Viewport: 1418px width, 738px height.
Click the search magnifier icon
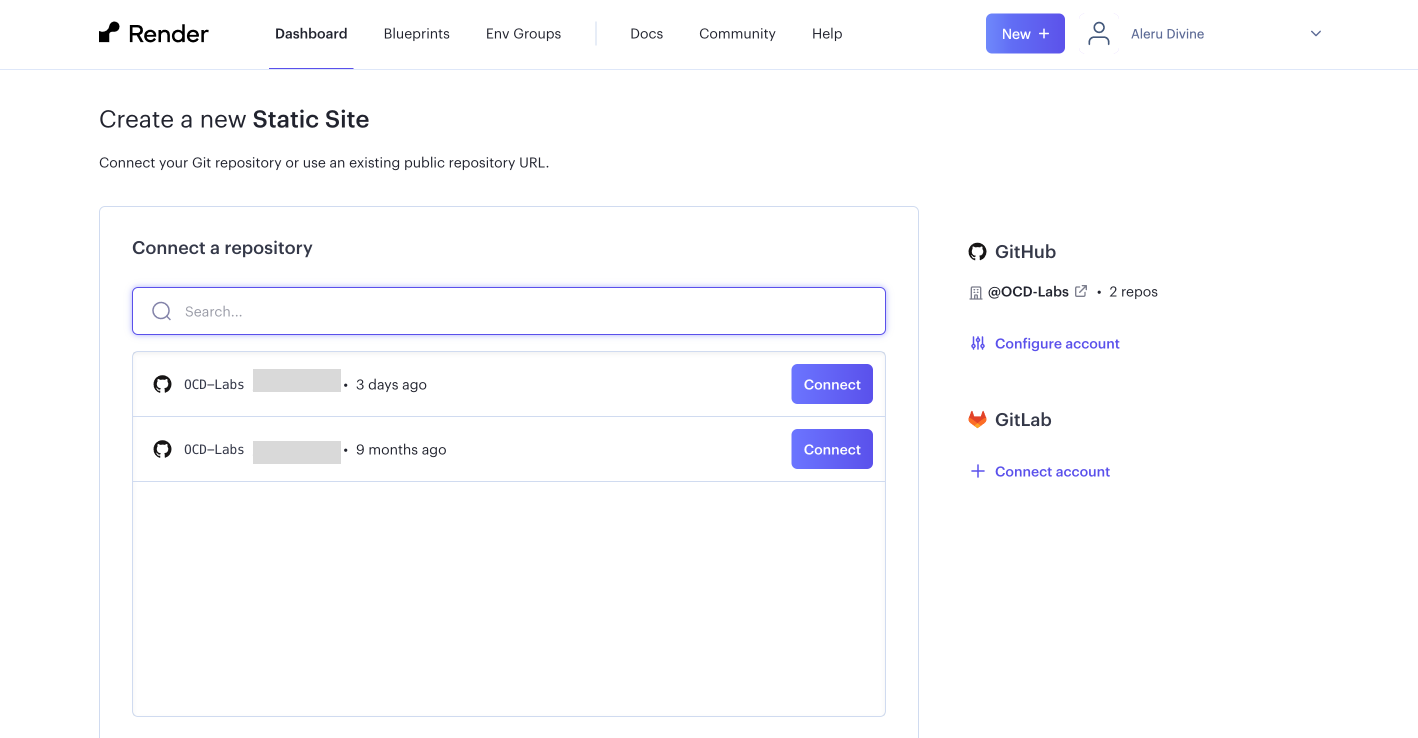161,311
